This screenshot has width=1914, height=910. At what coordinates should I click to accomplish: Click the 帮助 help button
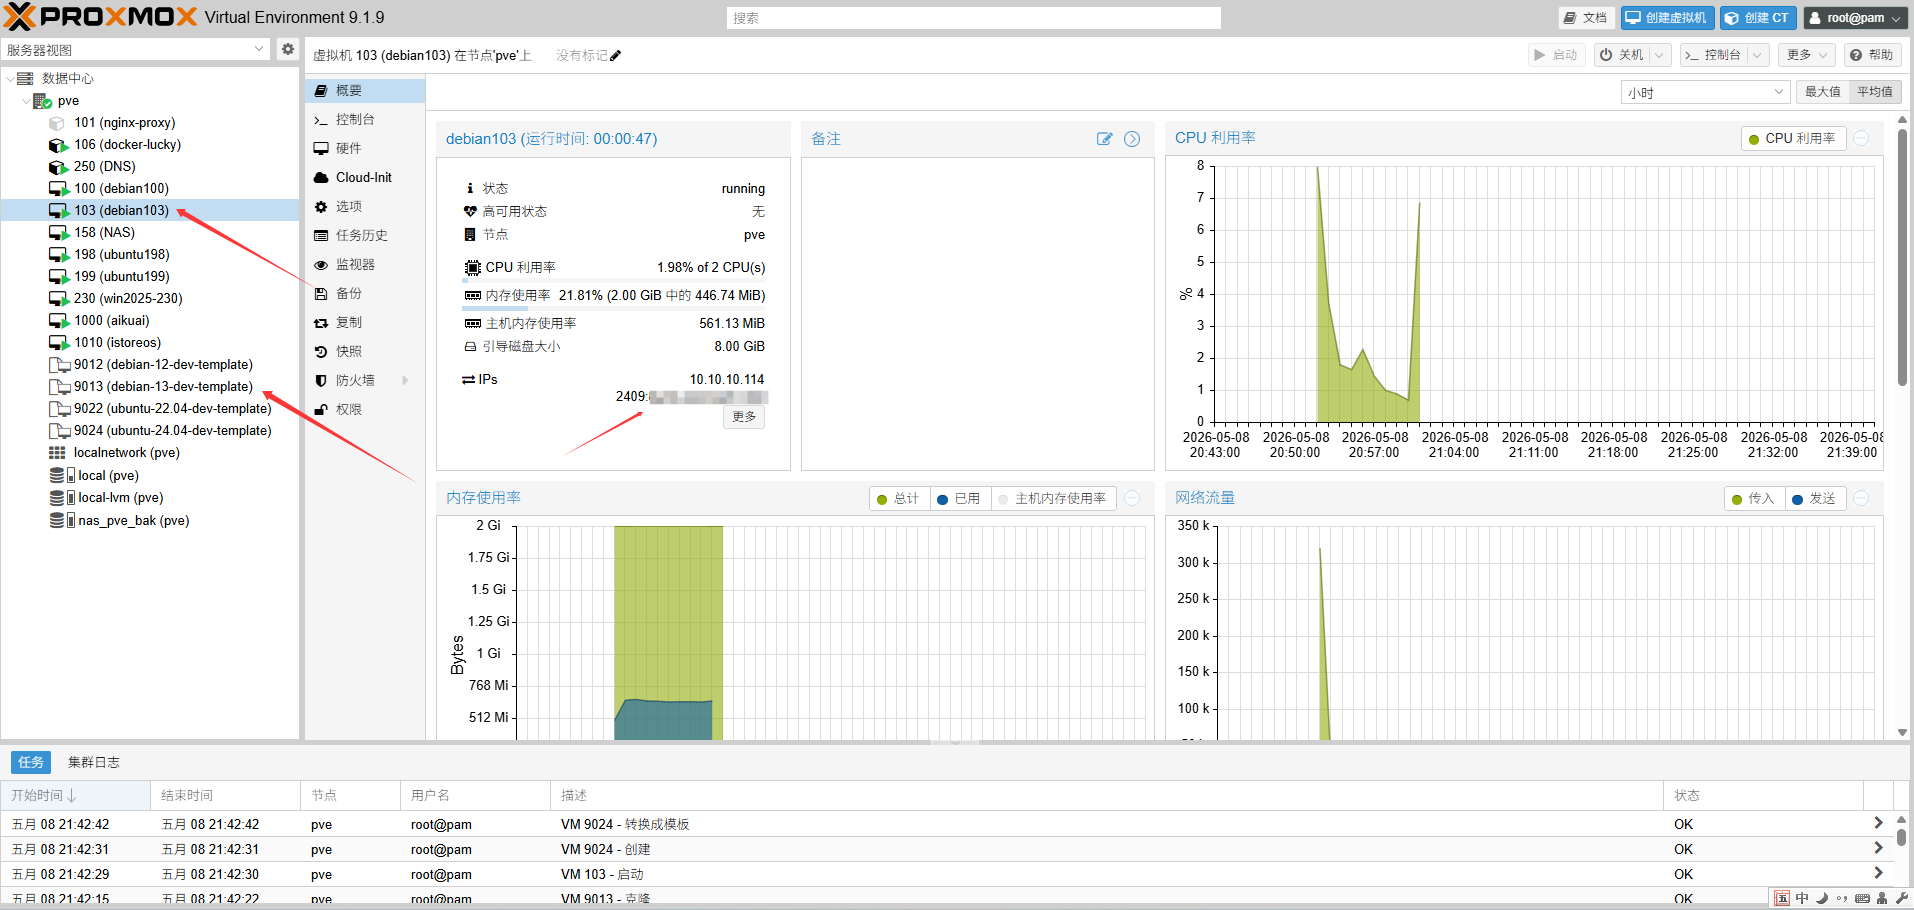tap(1871, 55)
